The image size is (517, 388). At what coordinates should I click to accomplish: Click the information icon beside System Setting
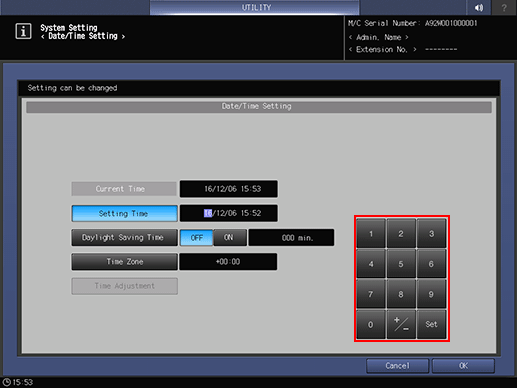coord(23,31)
